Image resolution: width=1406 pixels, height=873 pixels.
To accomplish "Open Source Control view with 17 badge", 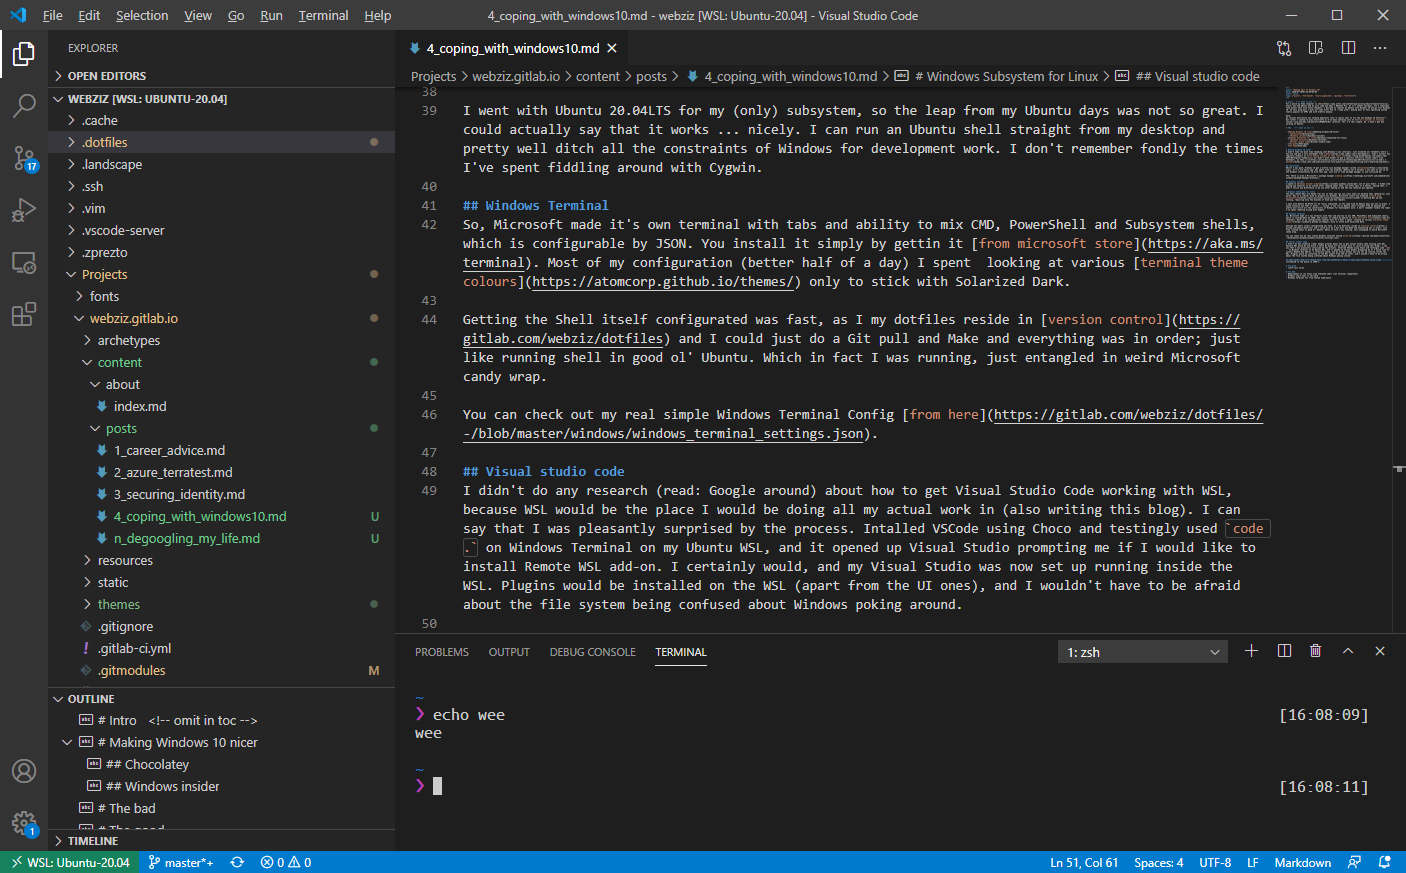I will pyautogui.click(x=24, y=158).
